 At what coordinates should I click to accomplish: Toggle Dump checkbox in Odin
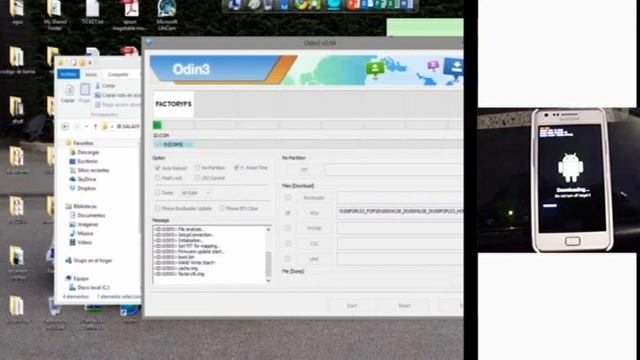(x=158, y=193)
